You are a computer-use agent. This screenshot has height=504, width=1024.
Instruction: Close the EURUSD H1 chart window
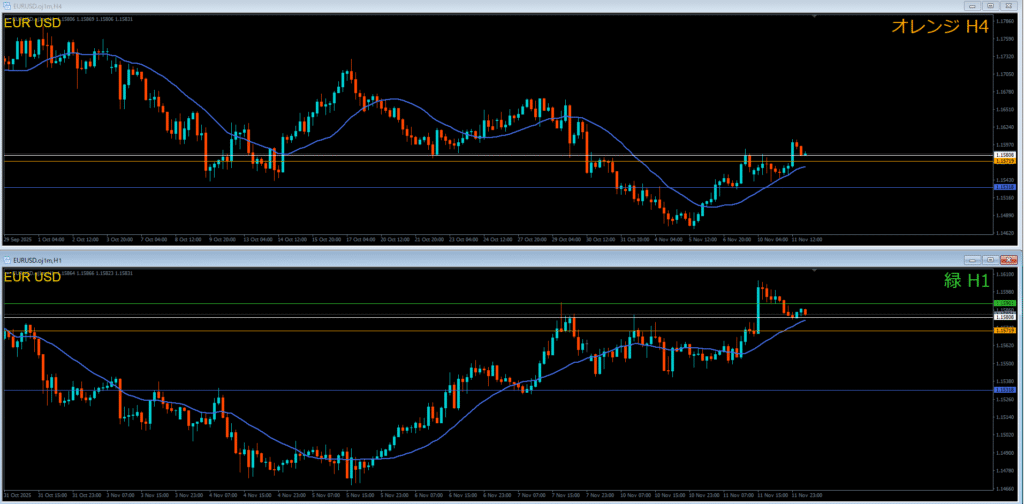(1008, 260)
